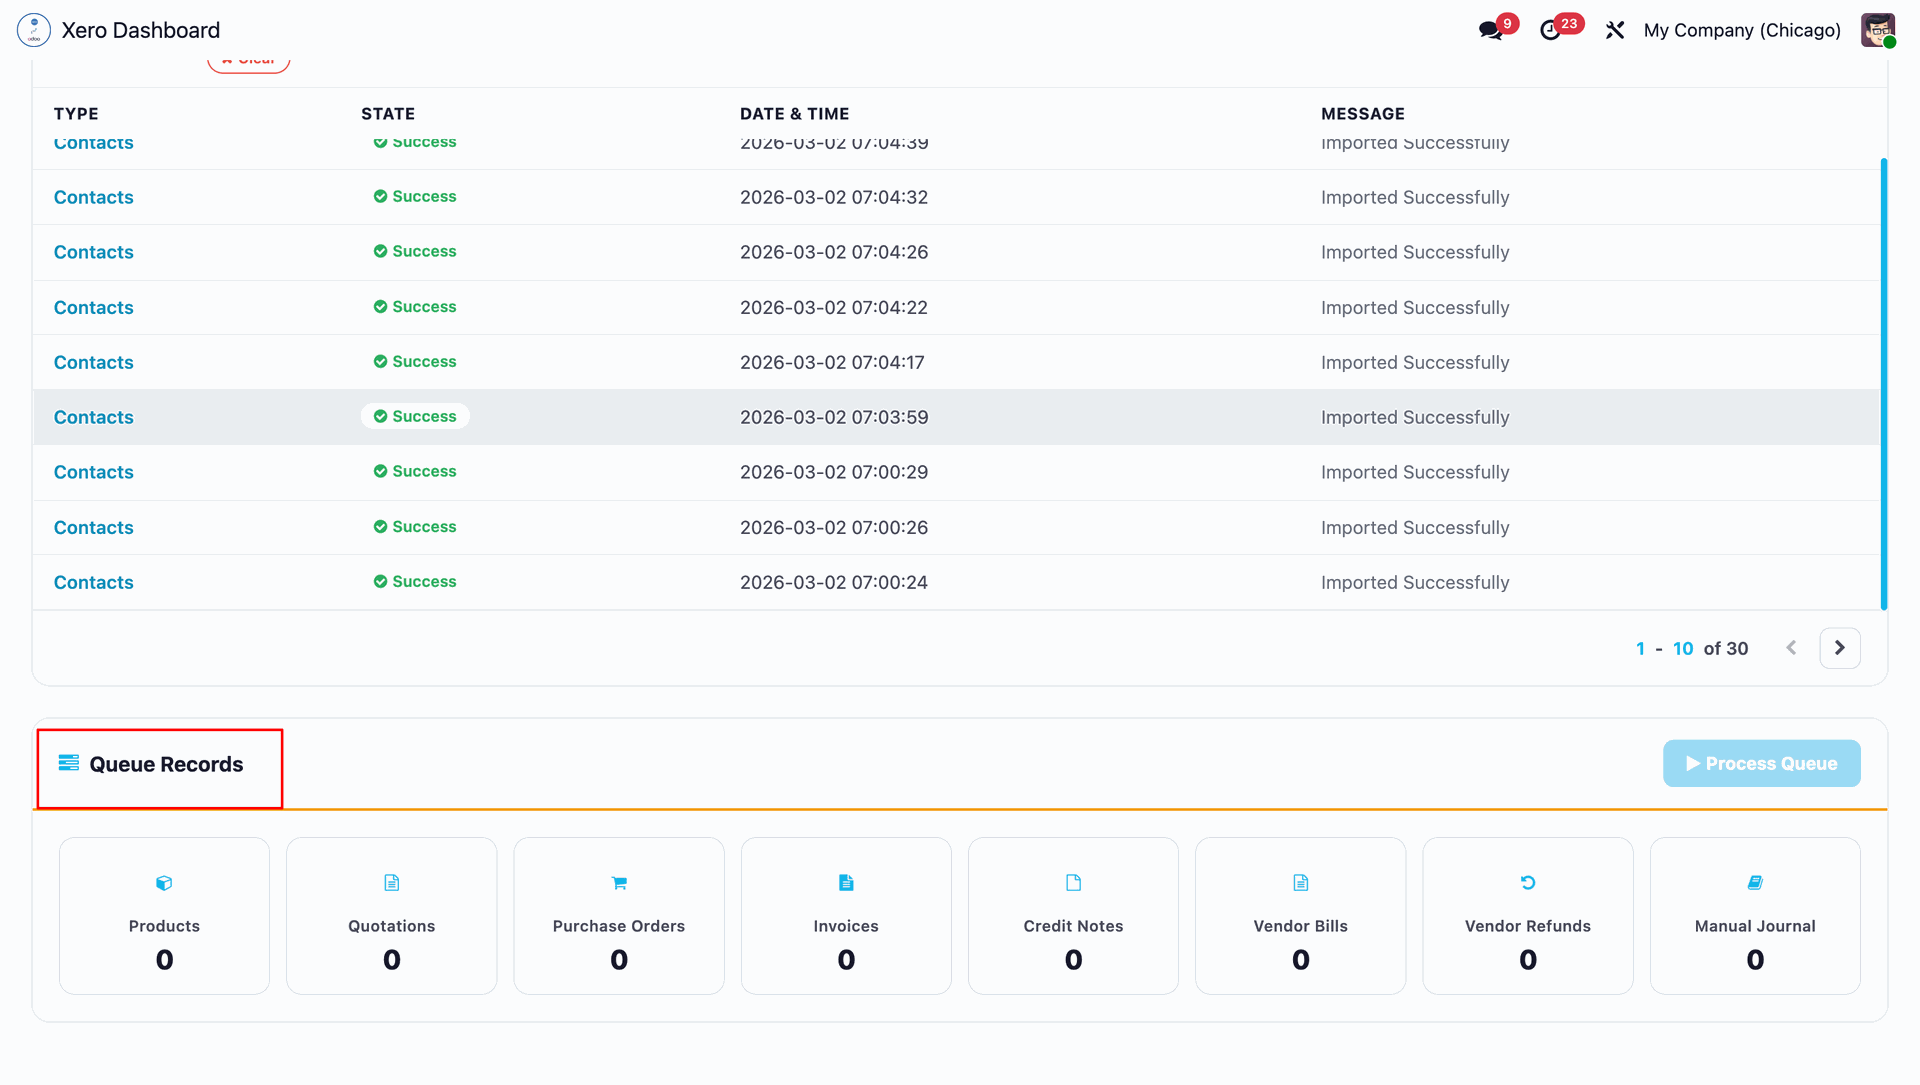
Task: Open the Products queue card
Action: coord(164,915)
